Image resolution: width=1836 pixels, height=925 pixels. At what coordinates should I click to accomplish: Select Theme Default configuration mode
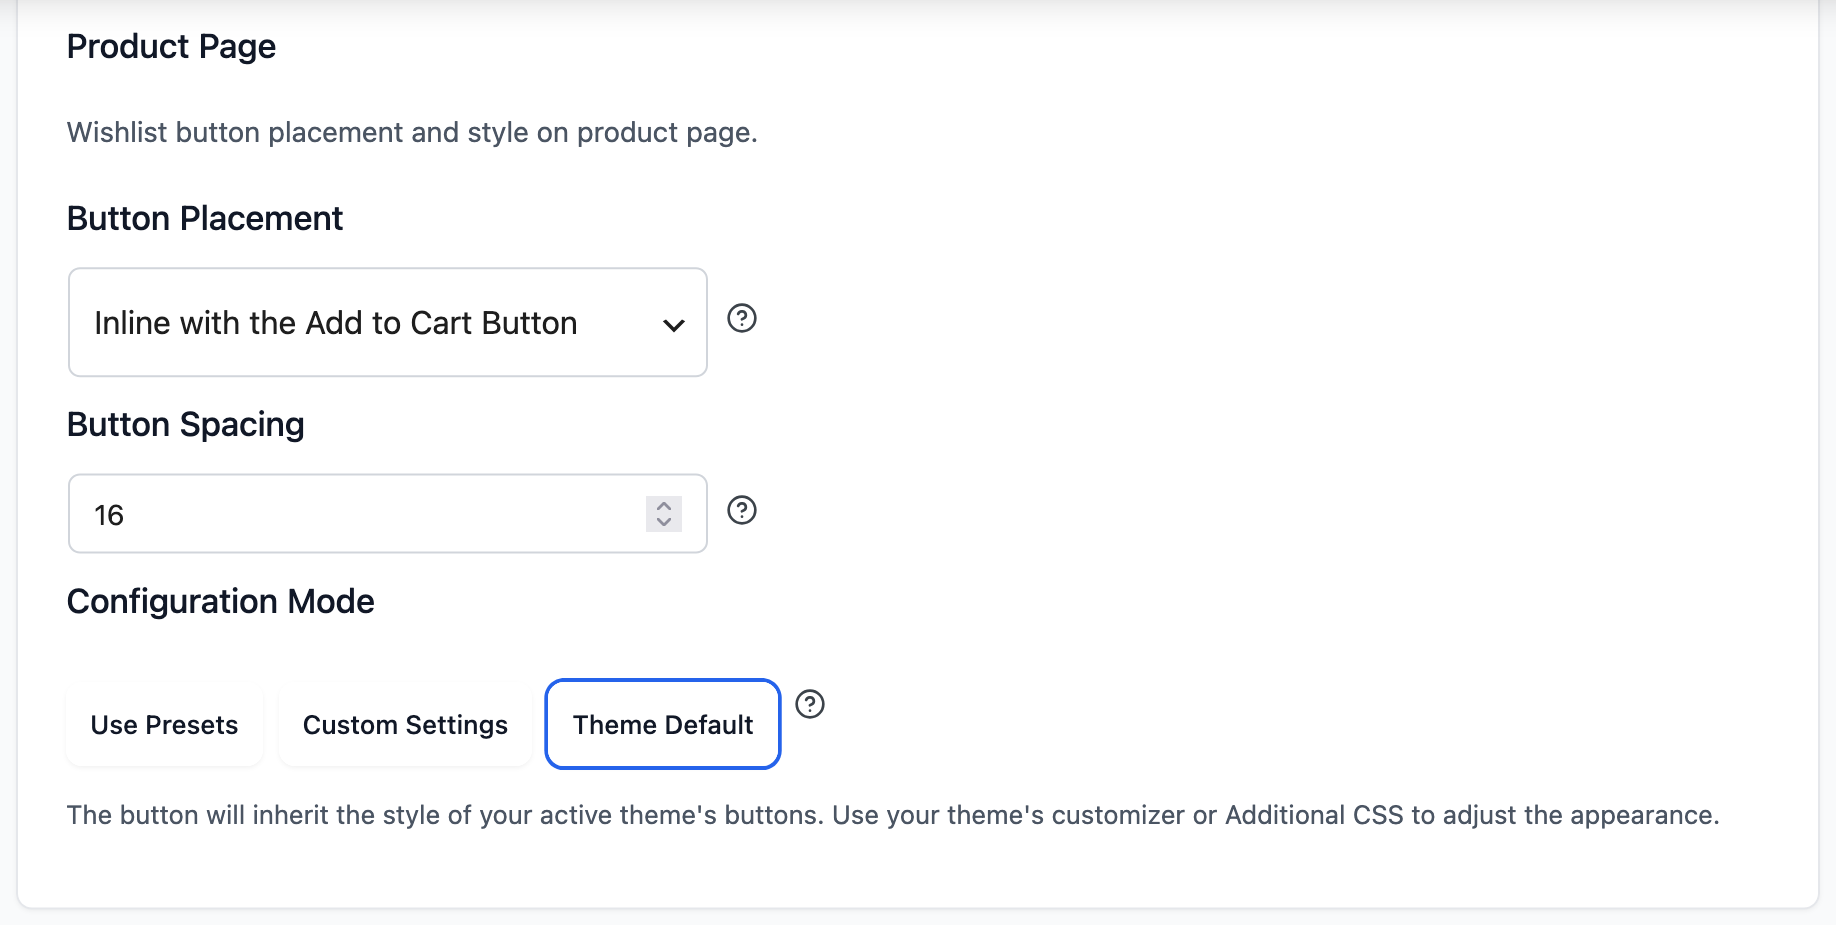click(663, 725)
